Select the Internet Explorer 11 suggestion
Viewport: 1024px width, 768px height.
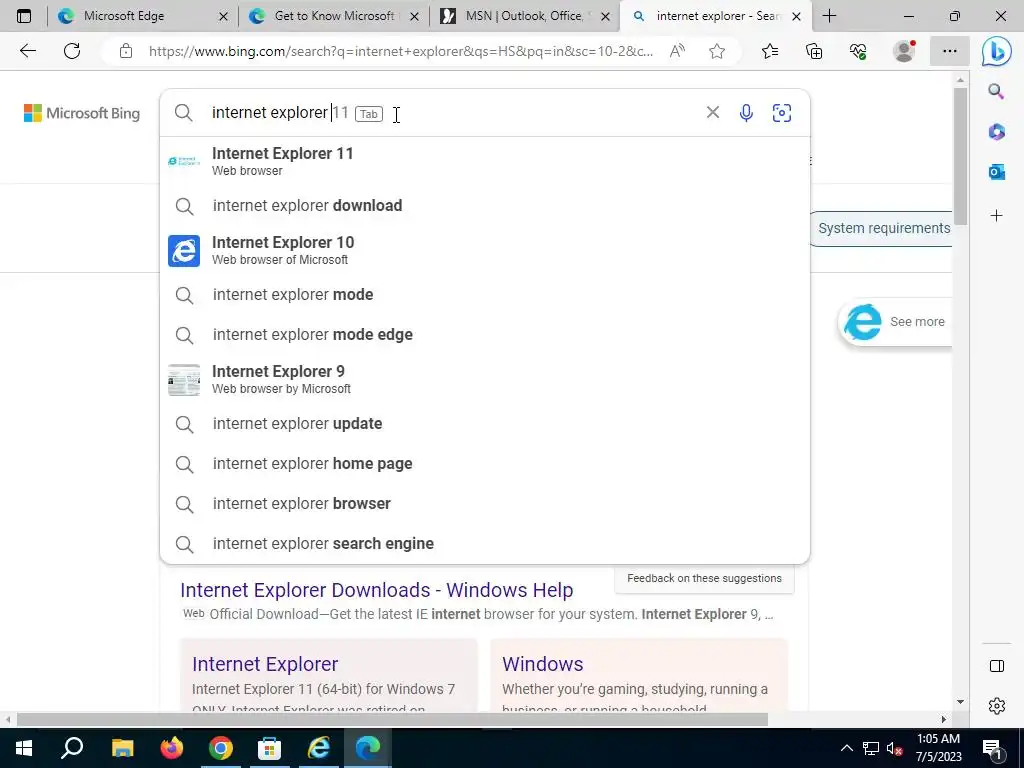point(485,161)
